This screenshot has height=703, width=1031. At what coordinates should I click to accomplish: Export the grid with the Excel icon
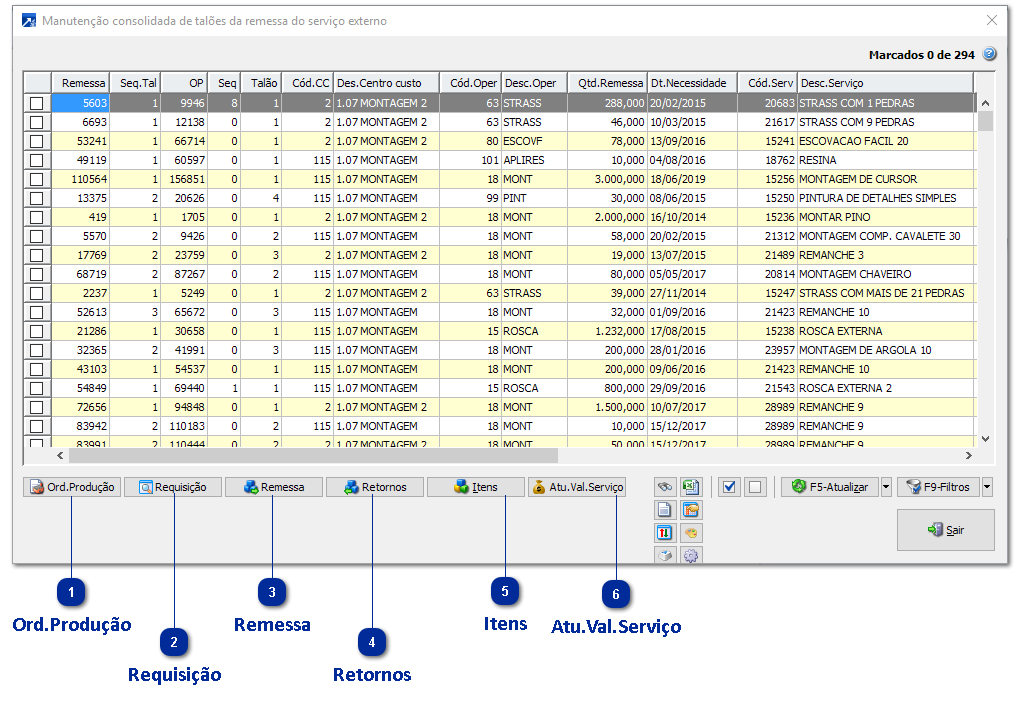pos(691,487)
